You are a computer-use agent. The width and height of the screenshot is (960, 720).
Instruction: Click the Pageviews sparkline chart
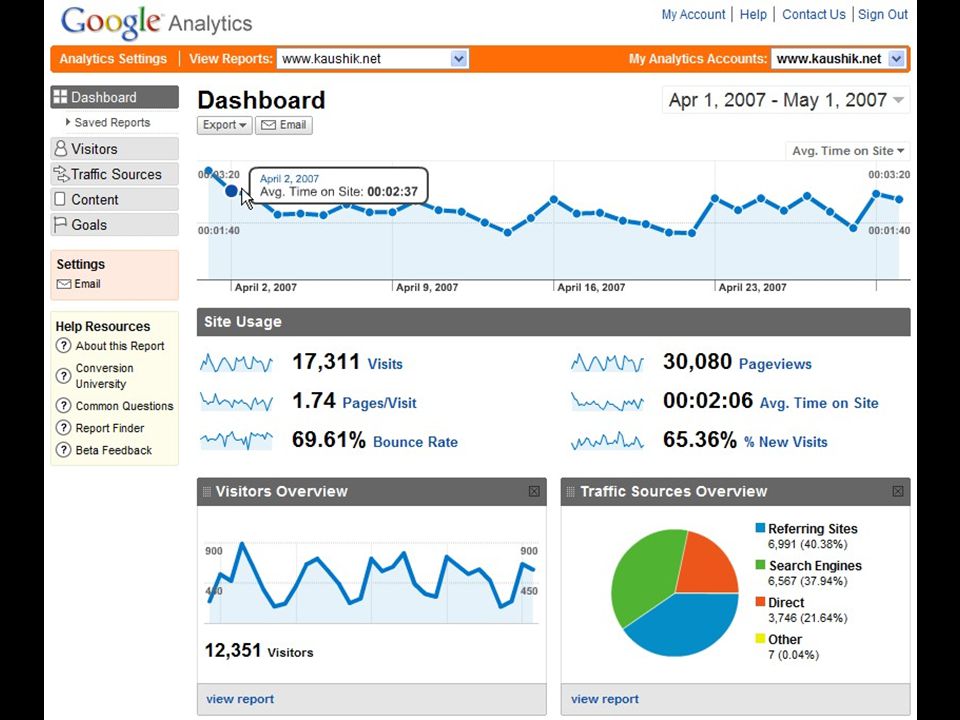click(x=607, y=363)
